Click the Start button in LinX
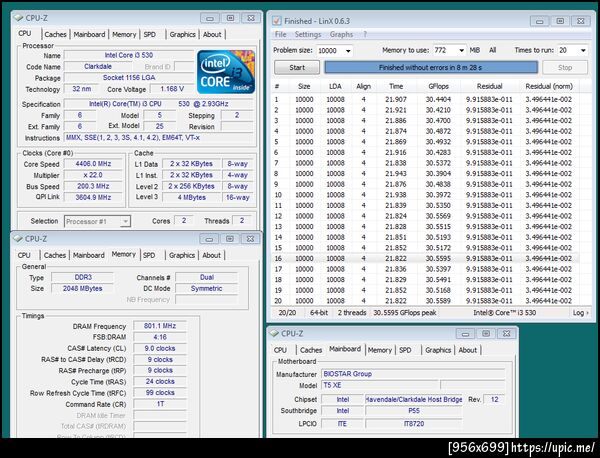The height and width of the screenshot is (458, 600). pyautogui.click(x=297, y=68)
